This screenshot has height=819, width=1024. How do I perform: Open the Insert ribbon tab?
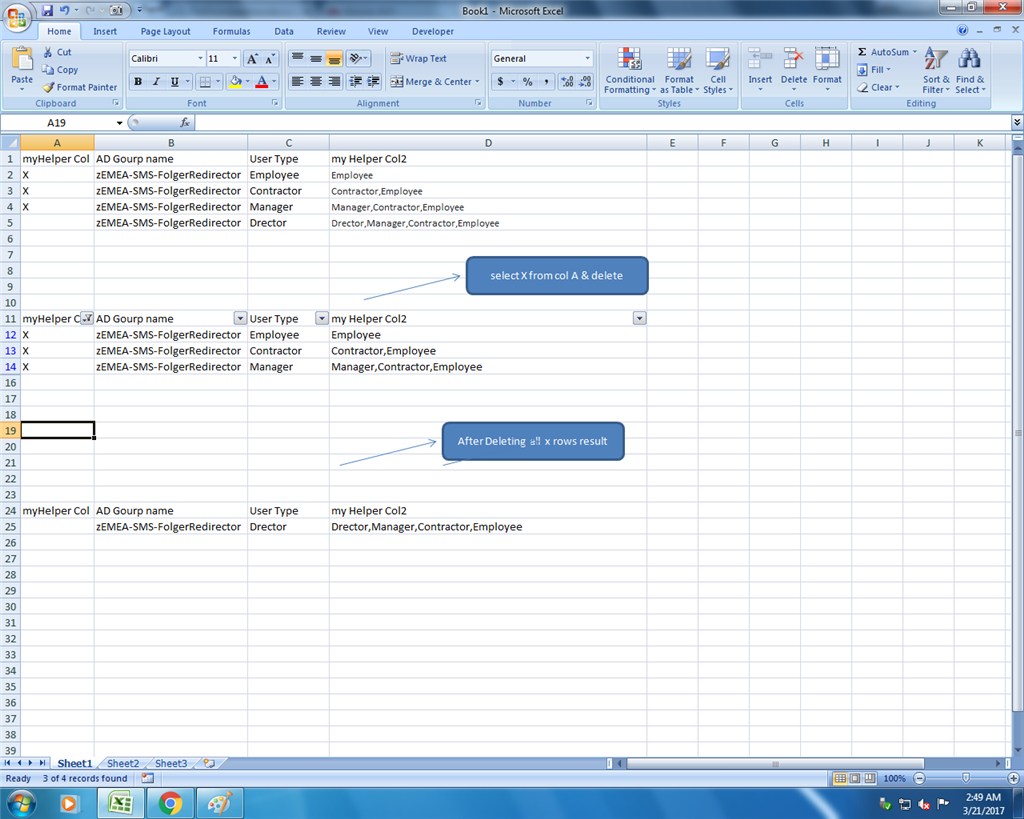click(104, 31)
